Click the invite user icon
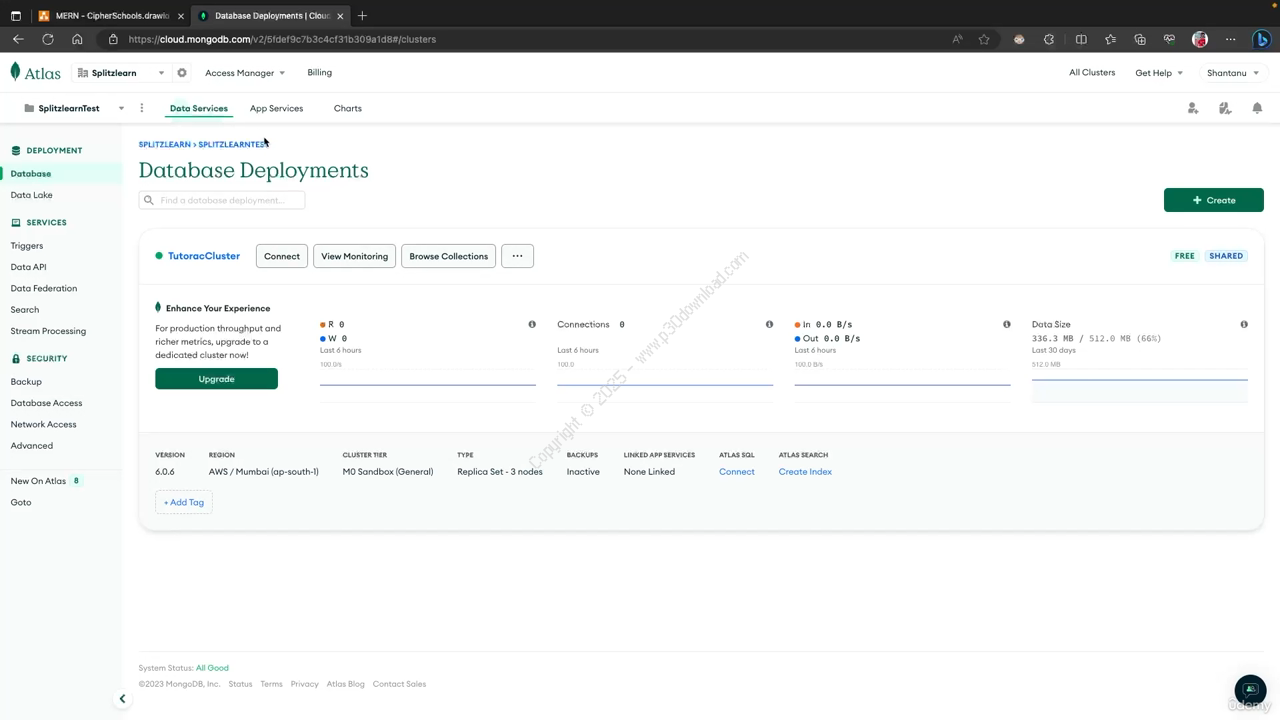Screen dimensions: 1280x720 1193,108
